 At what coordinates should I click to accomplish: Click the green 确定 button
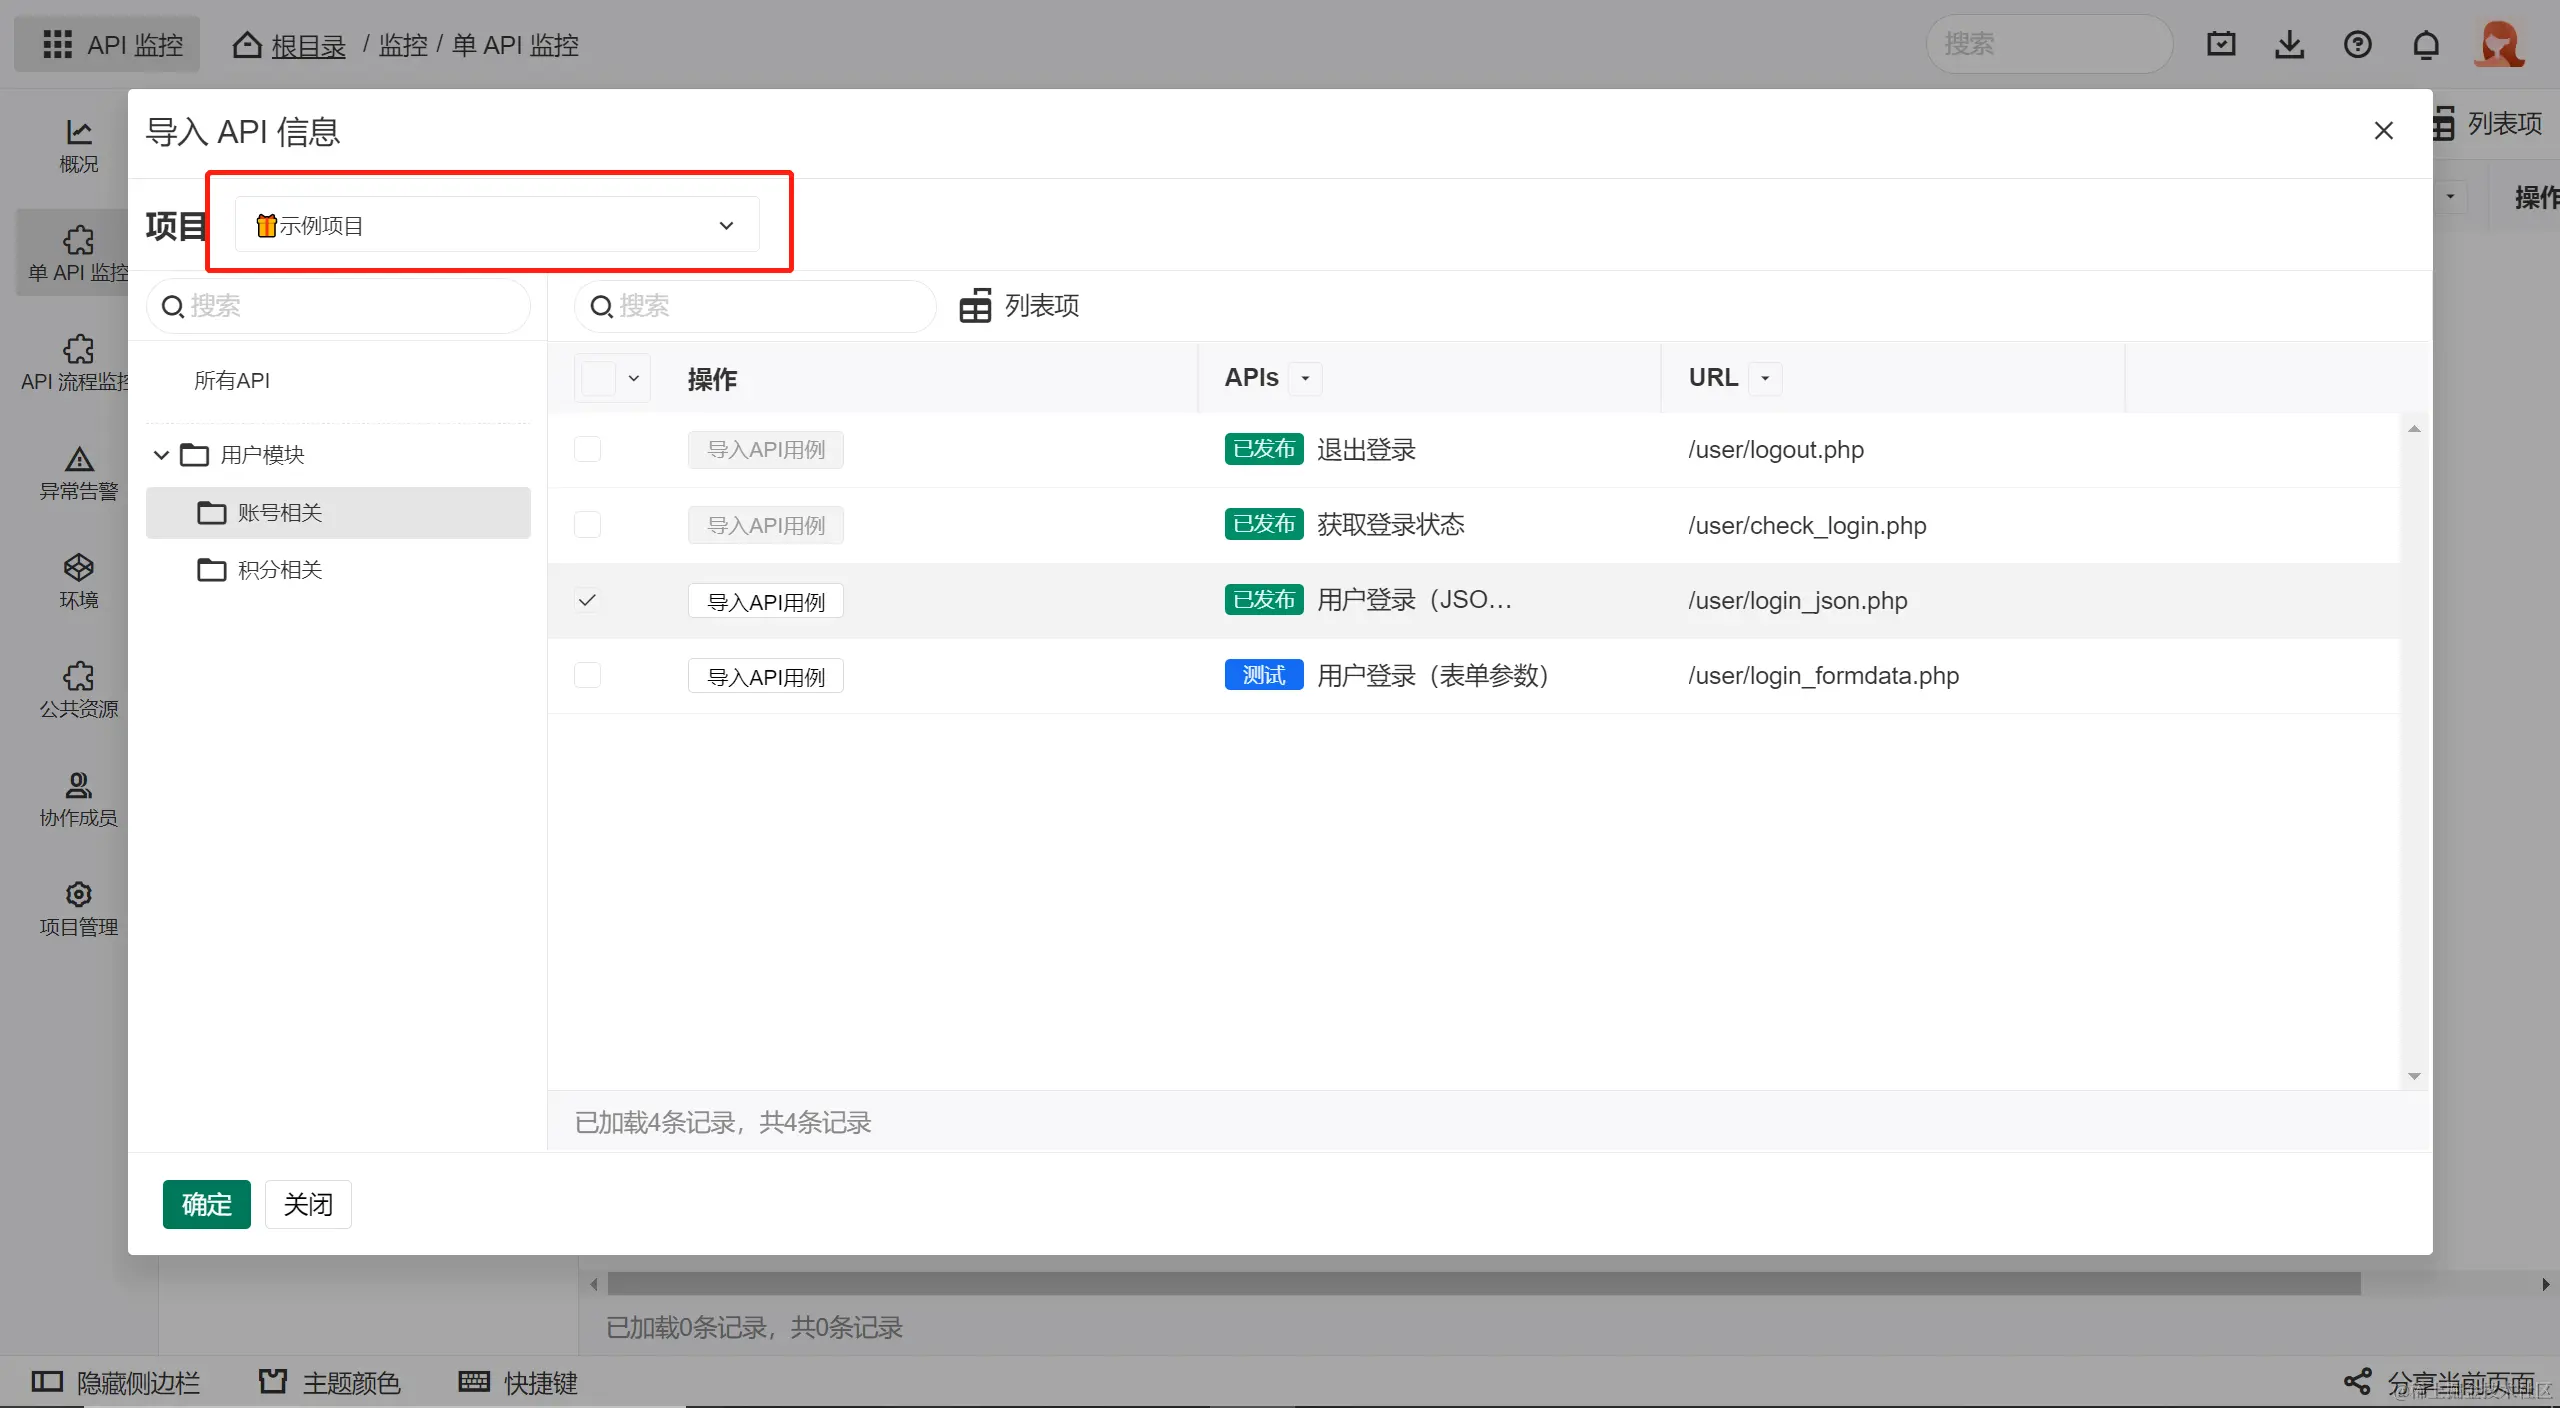tap(206, 1204)
